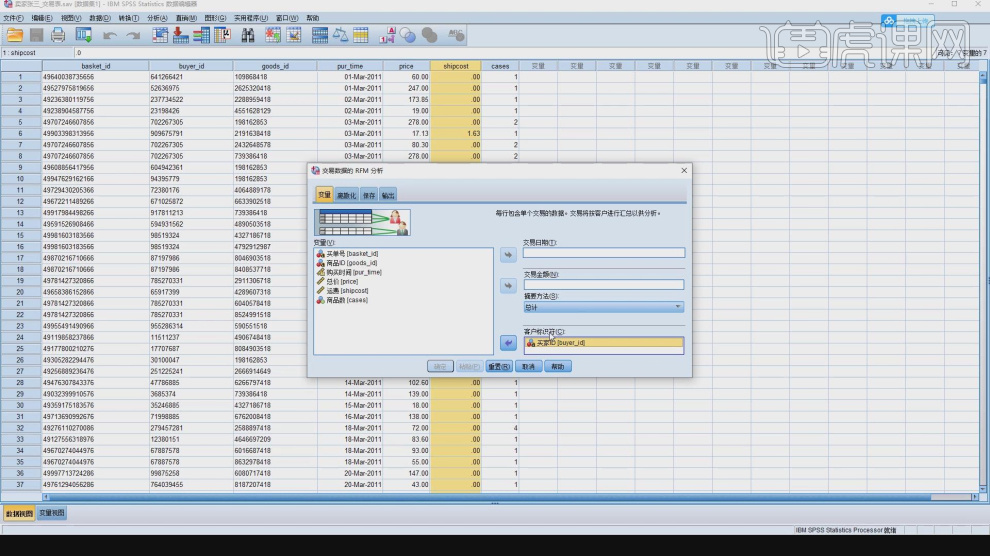Viewport: 990px width, 556px height.
Task: Click shipcost cell 1.63 in row 6
Action: tap(456, 134)
